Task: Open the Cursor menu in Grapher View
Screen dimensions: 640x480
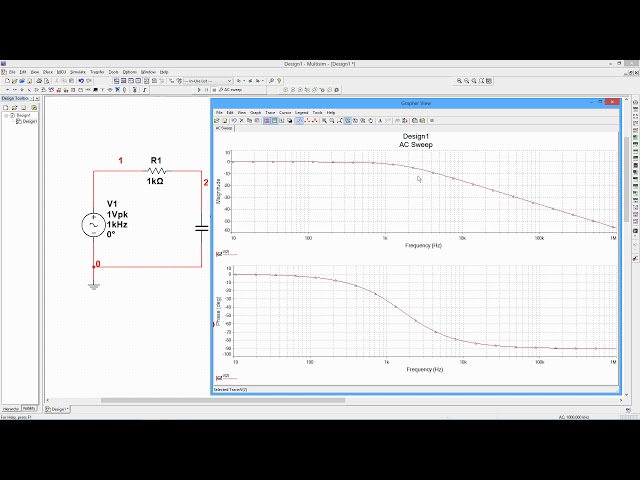Action: click(x=285, y=113)
